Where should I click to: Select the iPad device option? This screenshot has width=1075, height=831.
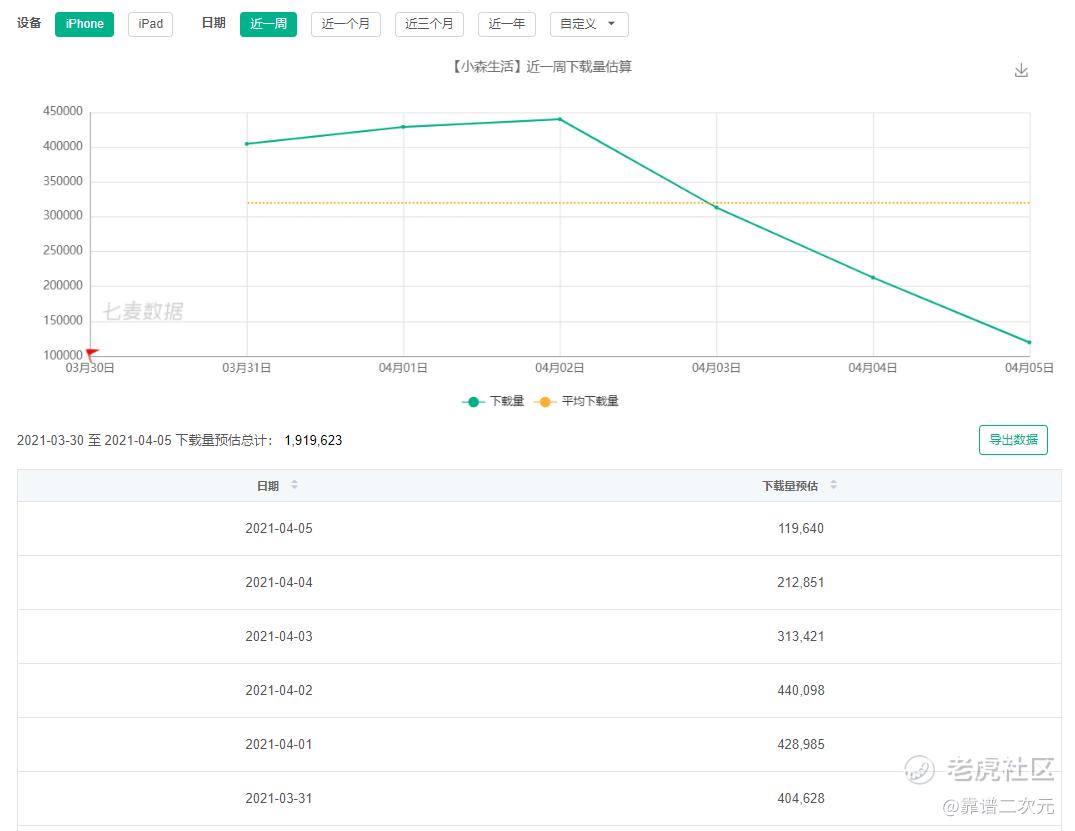coord(150,24)
